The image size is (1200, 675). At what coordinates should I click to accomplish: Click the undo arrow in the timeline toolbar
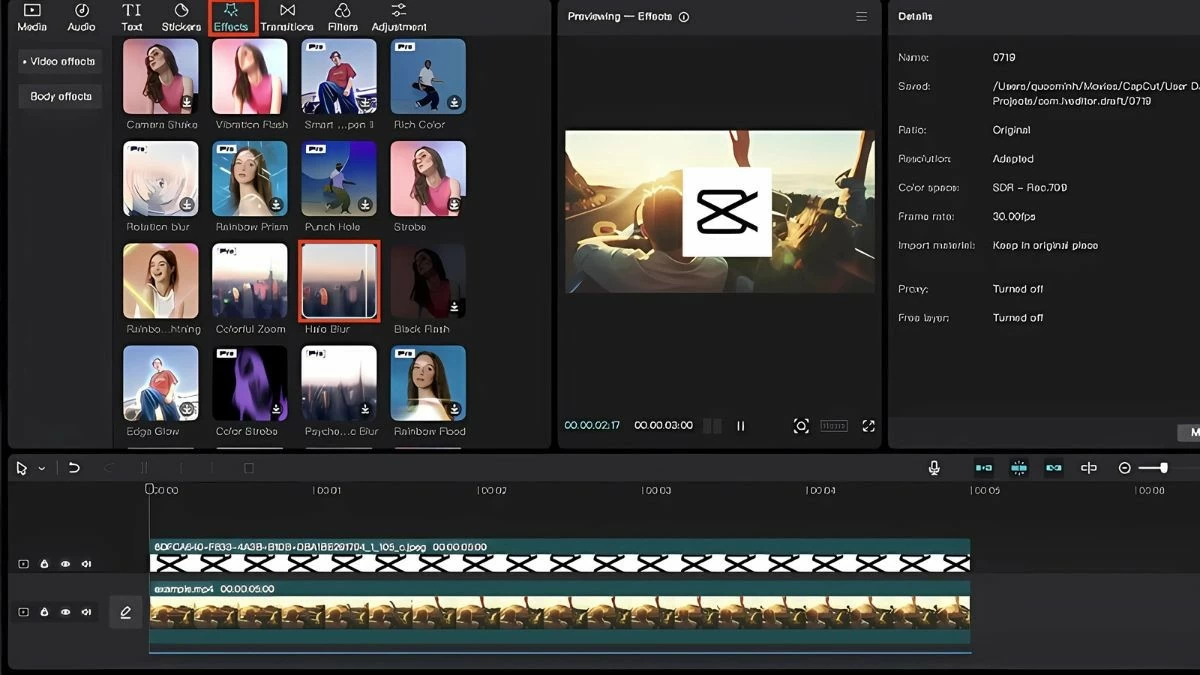[x=74, y=467]
